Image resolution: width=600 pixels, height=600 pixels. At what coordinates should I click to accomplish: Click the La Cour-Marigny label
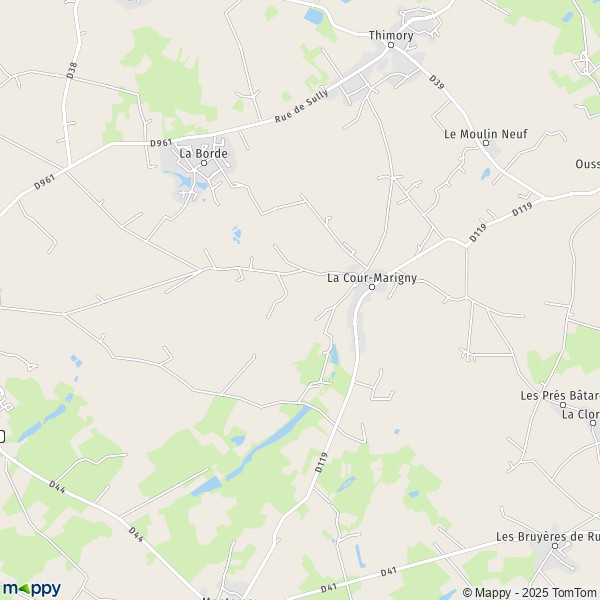point(372,277)
